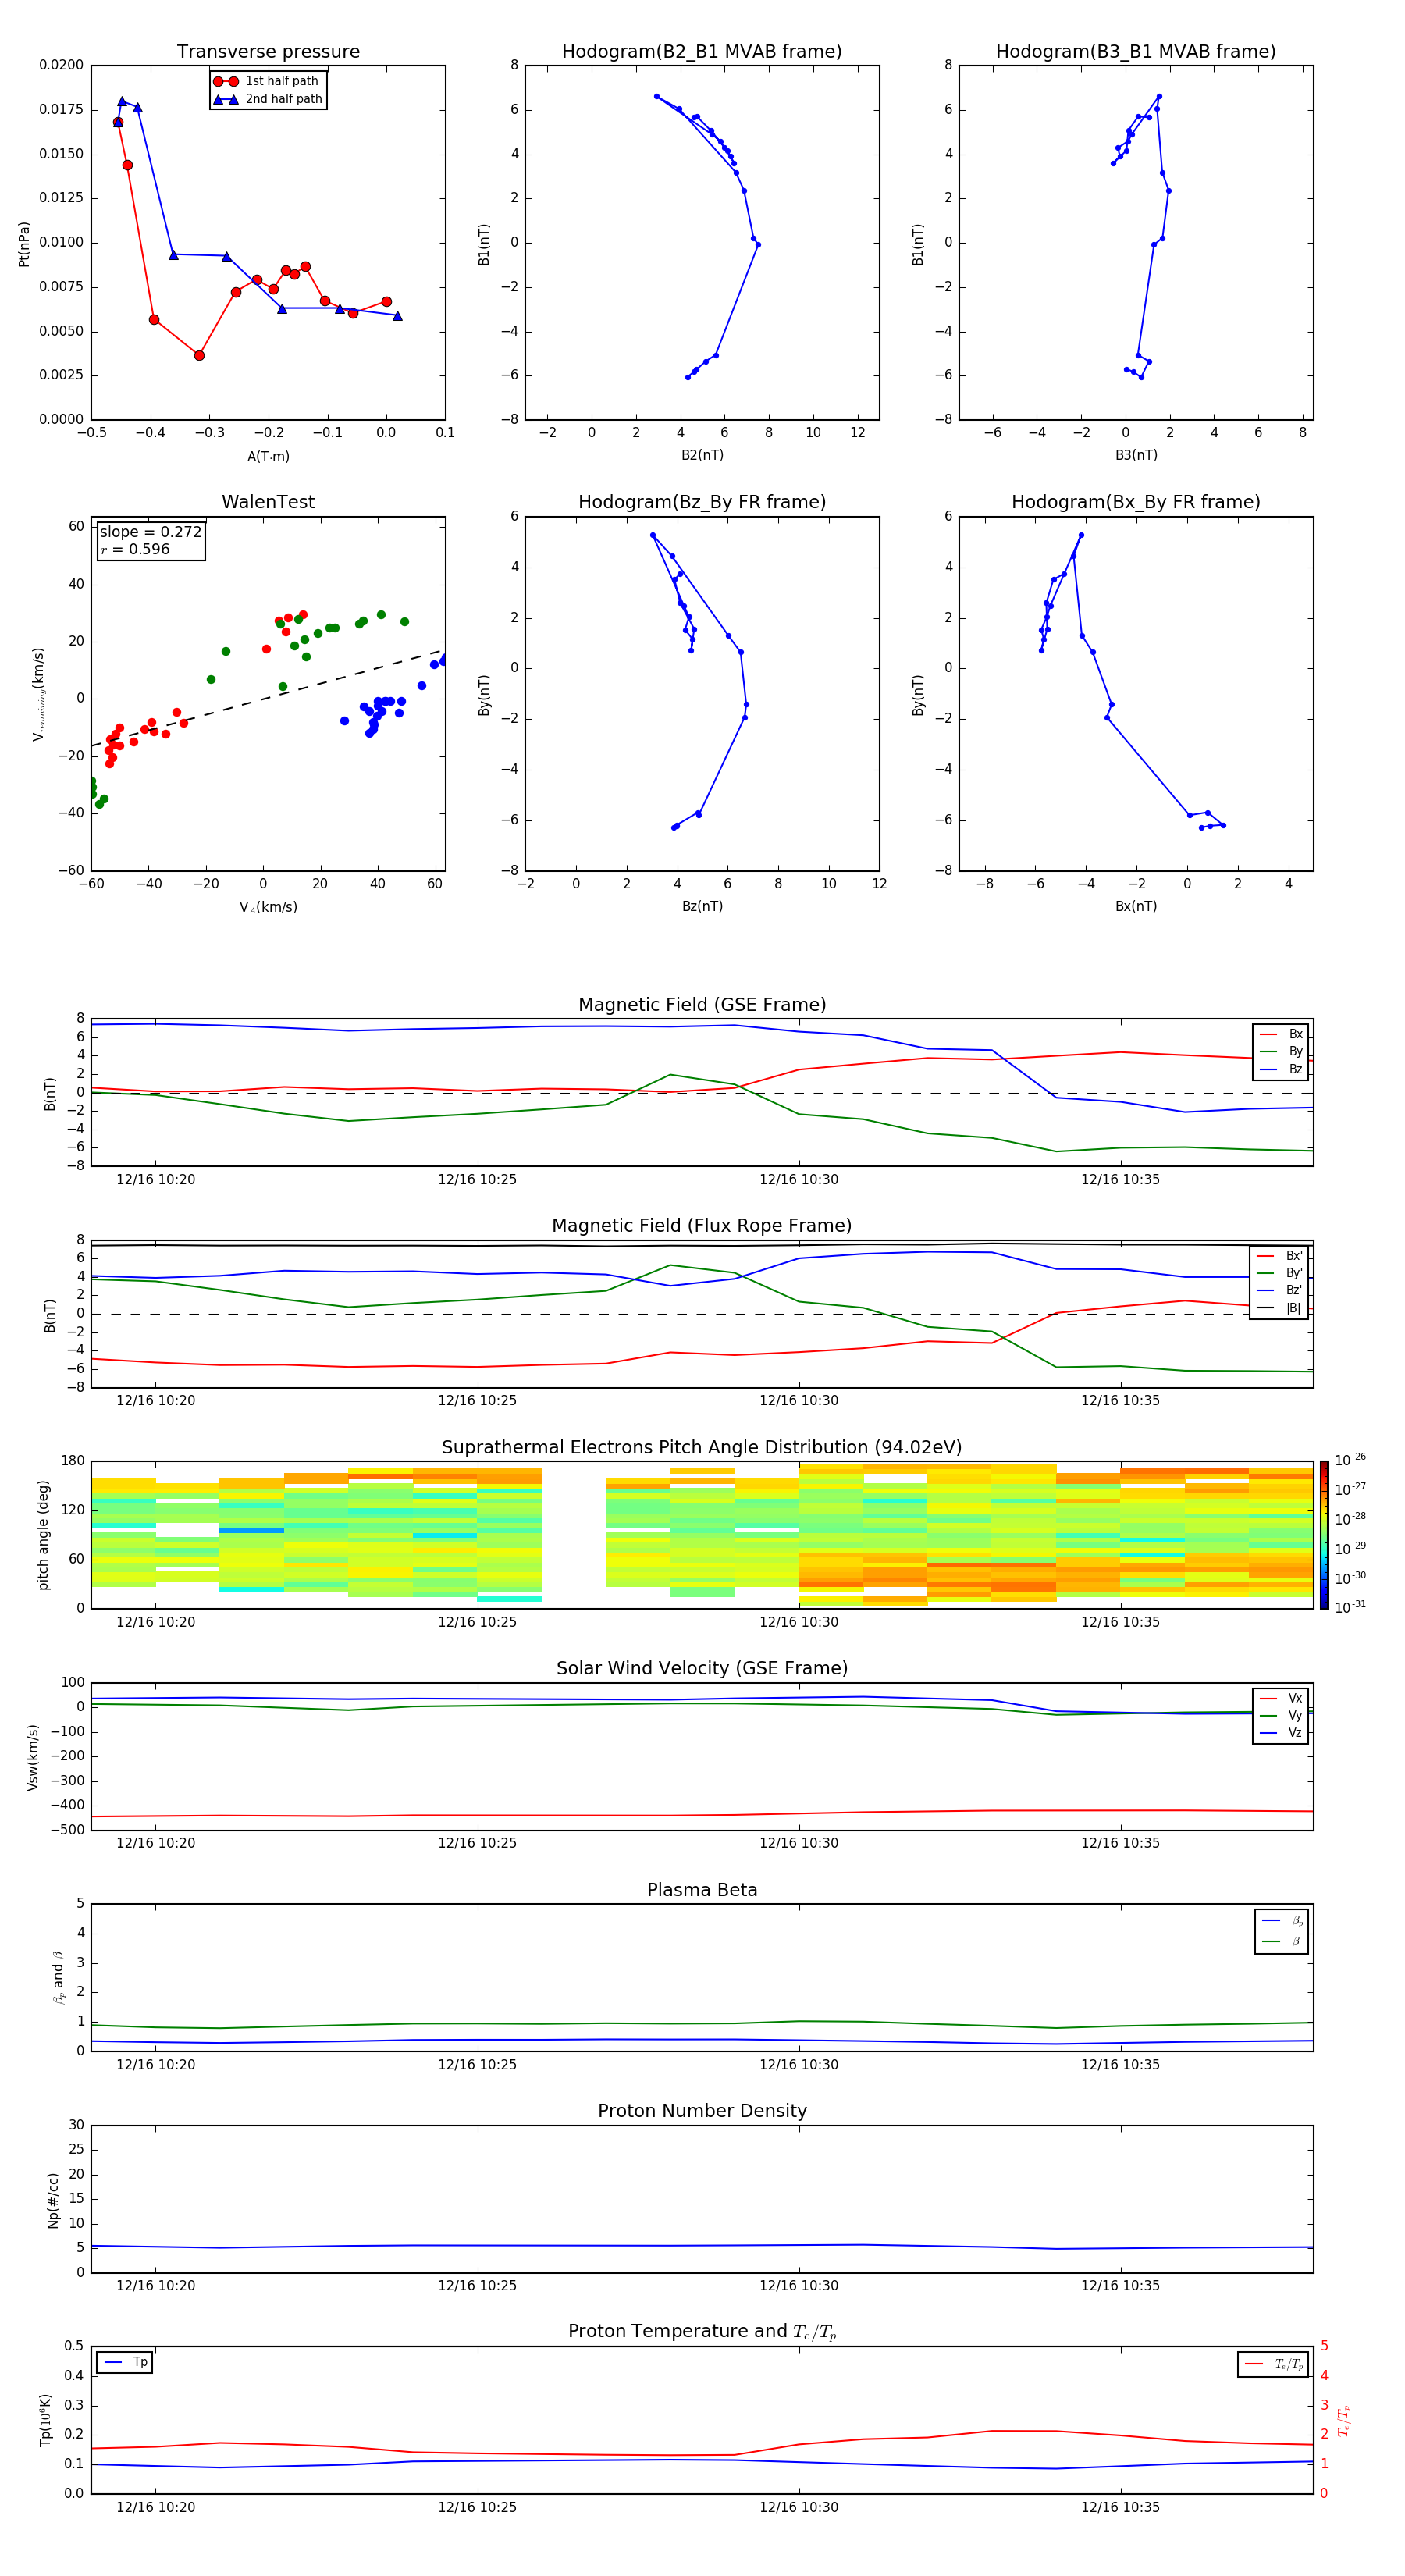The height and width of the screenshot is (2576, 1405).
Task: Click 'V_A(km/s)' Walen x-axis label
Action: [268, 907]
